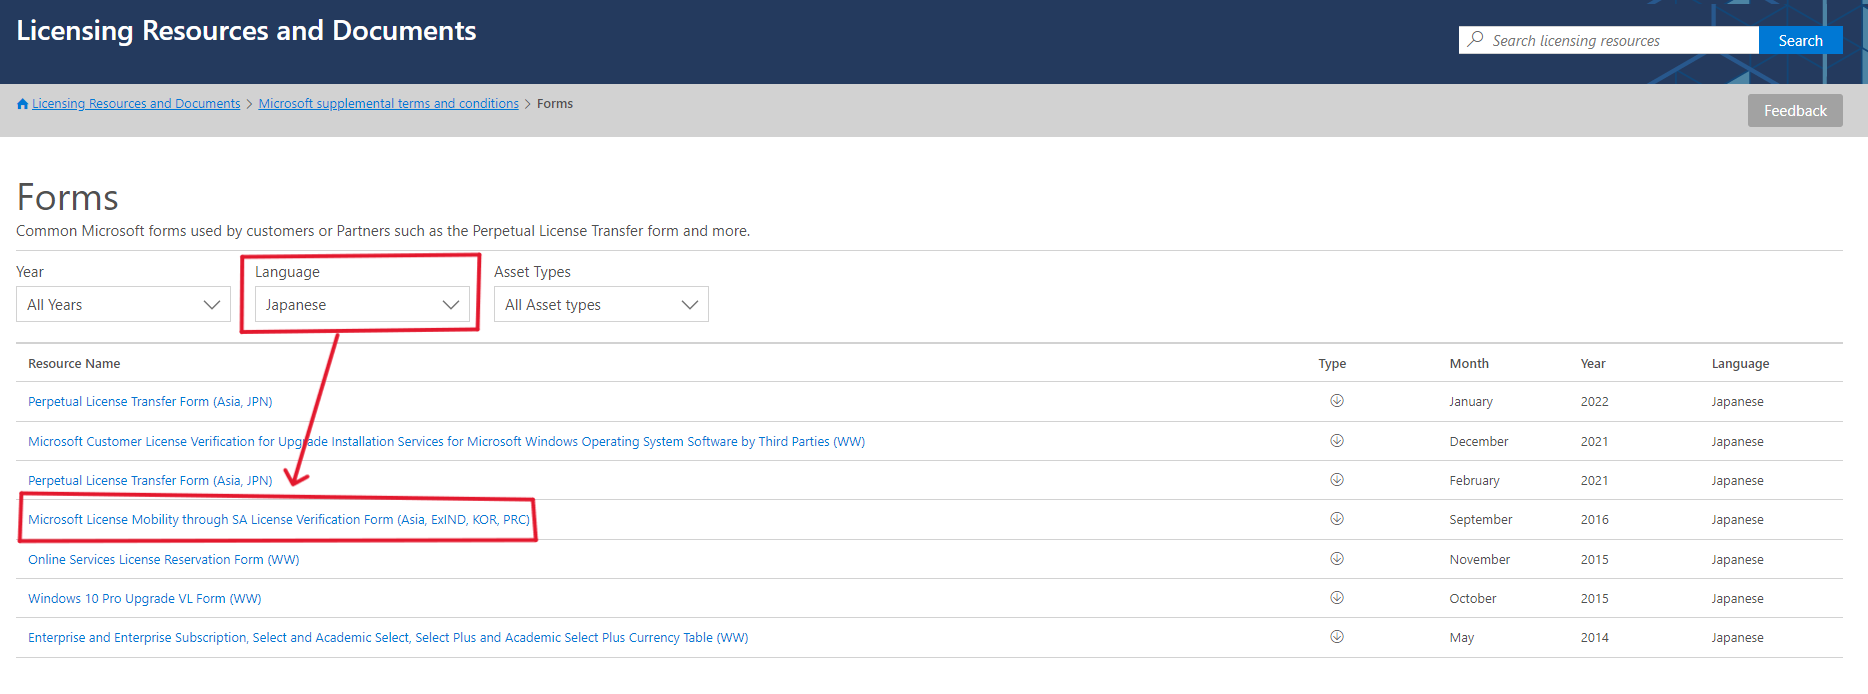Click the November month cell
Image resolution: width=1868 pixels, height=694 pixels.
[x=1480, y=560]
